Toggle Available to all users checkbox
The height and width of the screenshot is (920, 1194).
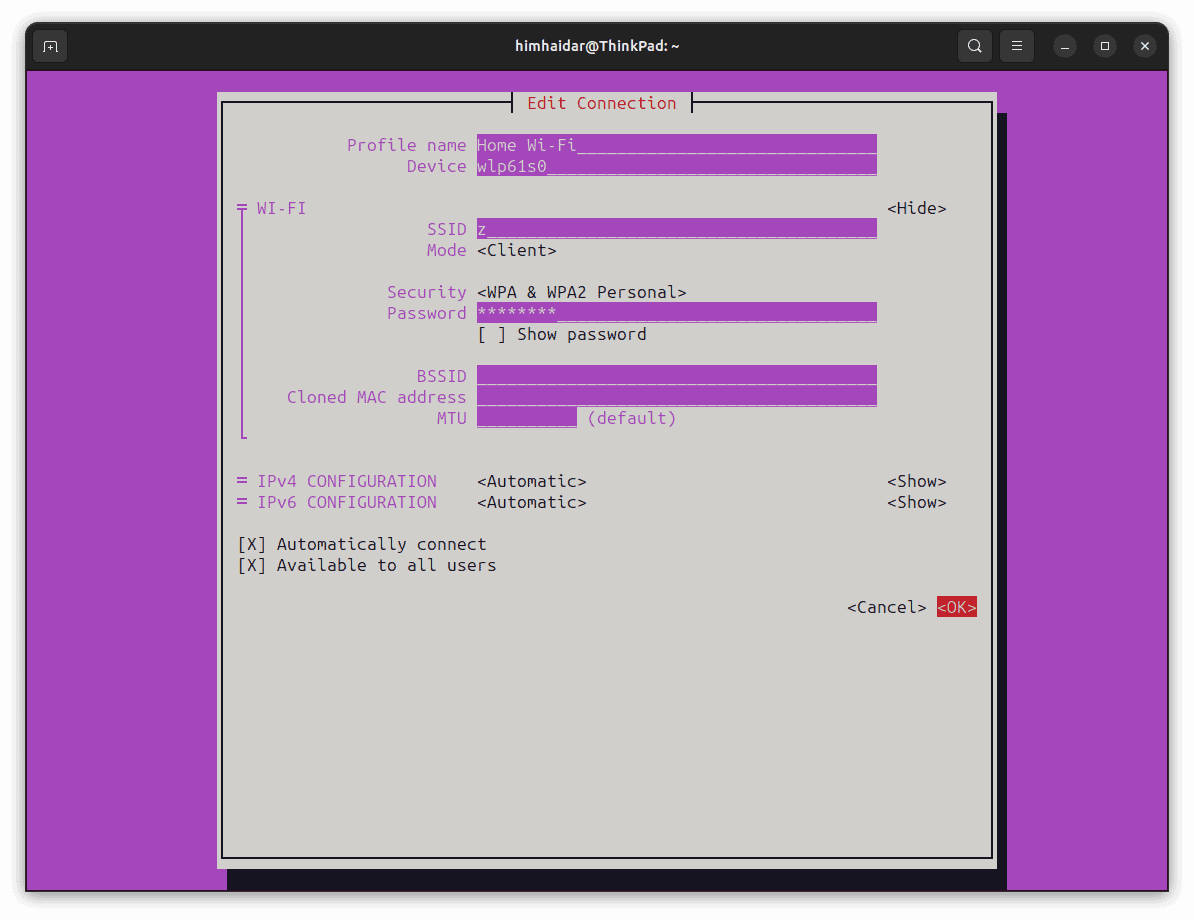252,565
